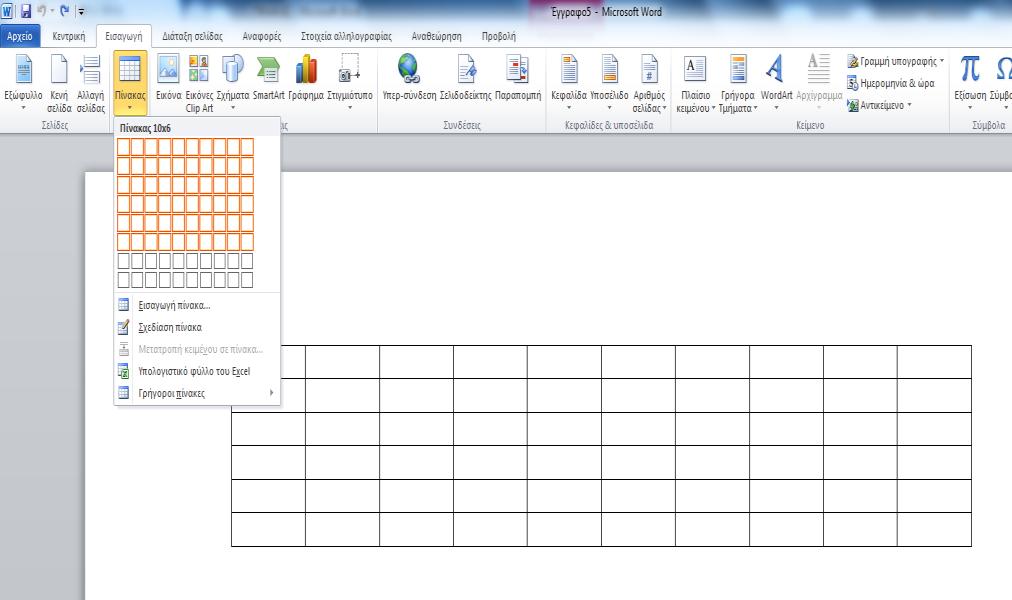Insert a cover page with Εξώφυλλο
The image size is (1012, 600).
point(23,83)
